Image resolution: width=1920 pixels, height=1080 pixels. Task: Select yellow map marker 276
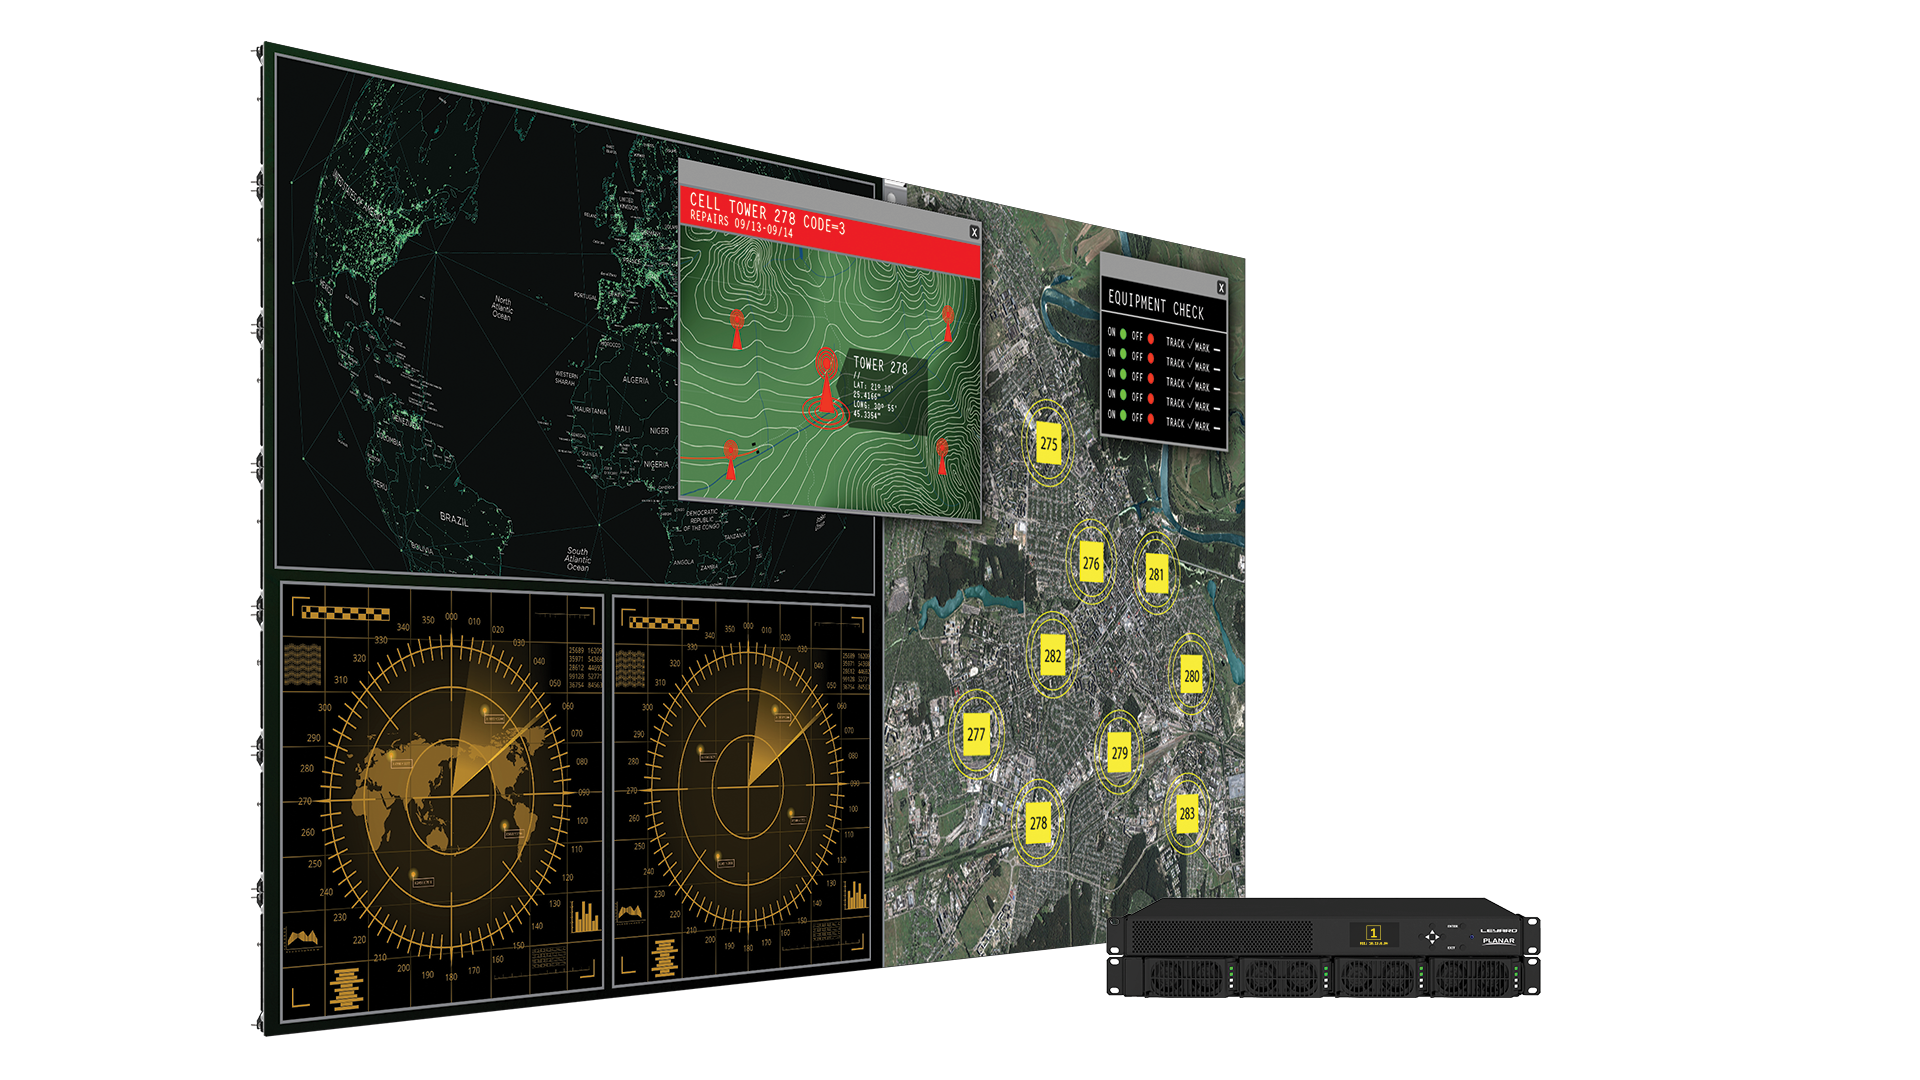pos(1091,563)
